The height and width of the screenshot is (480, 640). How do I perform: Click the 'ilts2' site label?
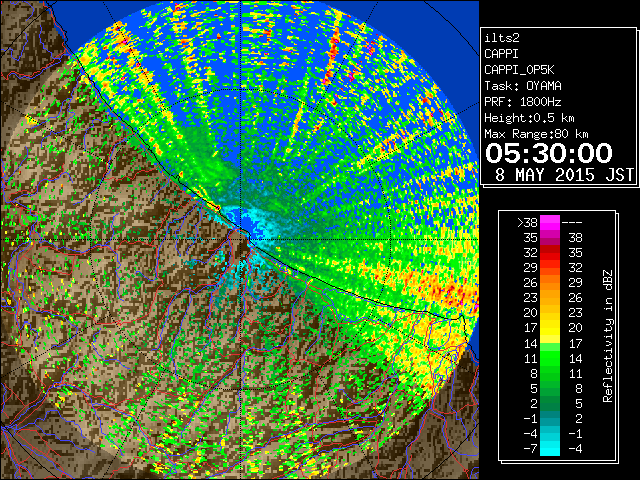point(502,38)
